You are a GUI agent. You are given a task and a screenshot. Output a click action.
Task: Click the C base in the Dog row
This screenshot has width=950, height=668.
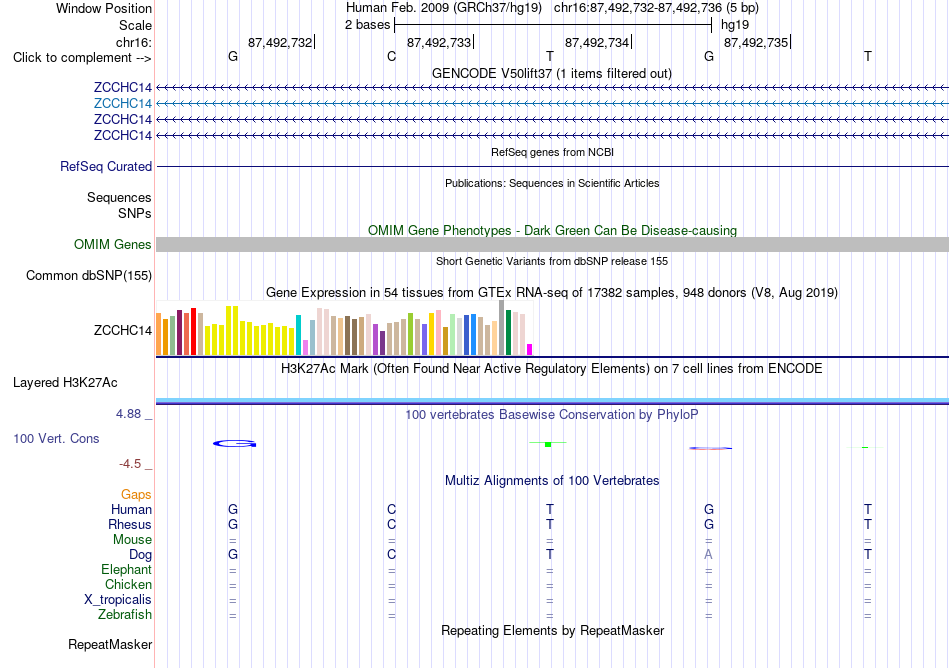coord(391,555)
